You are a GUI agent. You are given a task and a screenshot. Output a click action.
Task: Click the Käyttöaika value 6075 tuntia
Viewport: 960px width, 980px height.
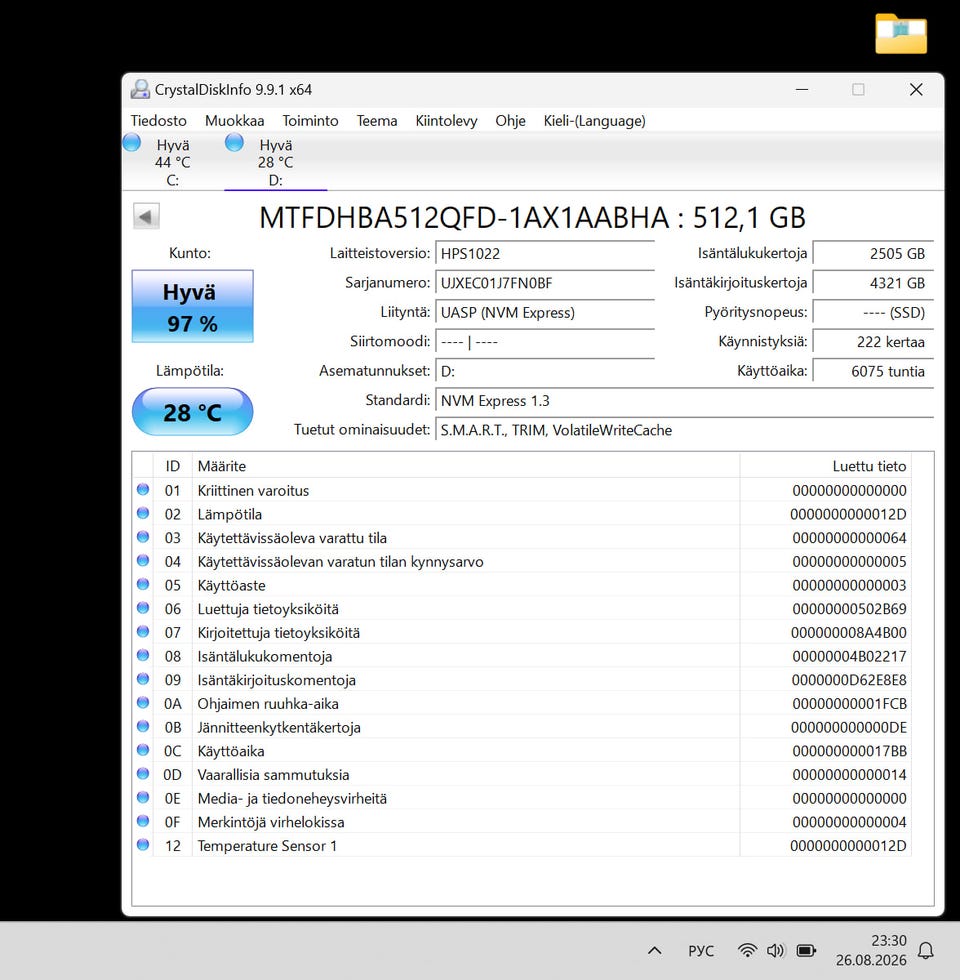click(x=873, y=371)
